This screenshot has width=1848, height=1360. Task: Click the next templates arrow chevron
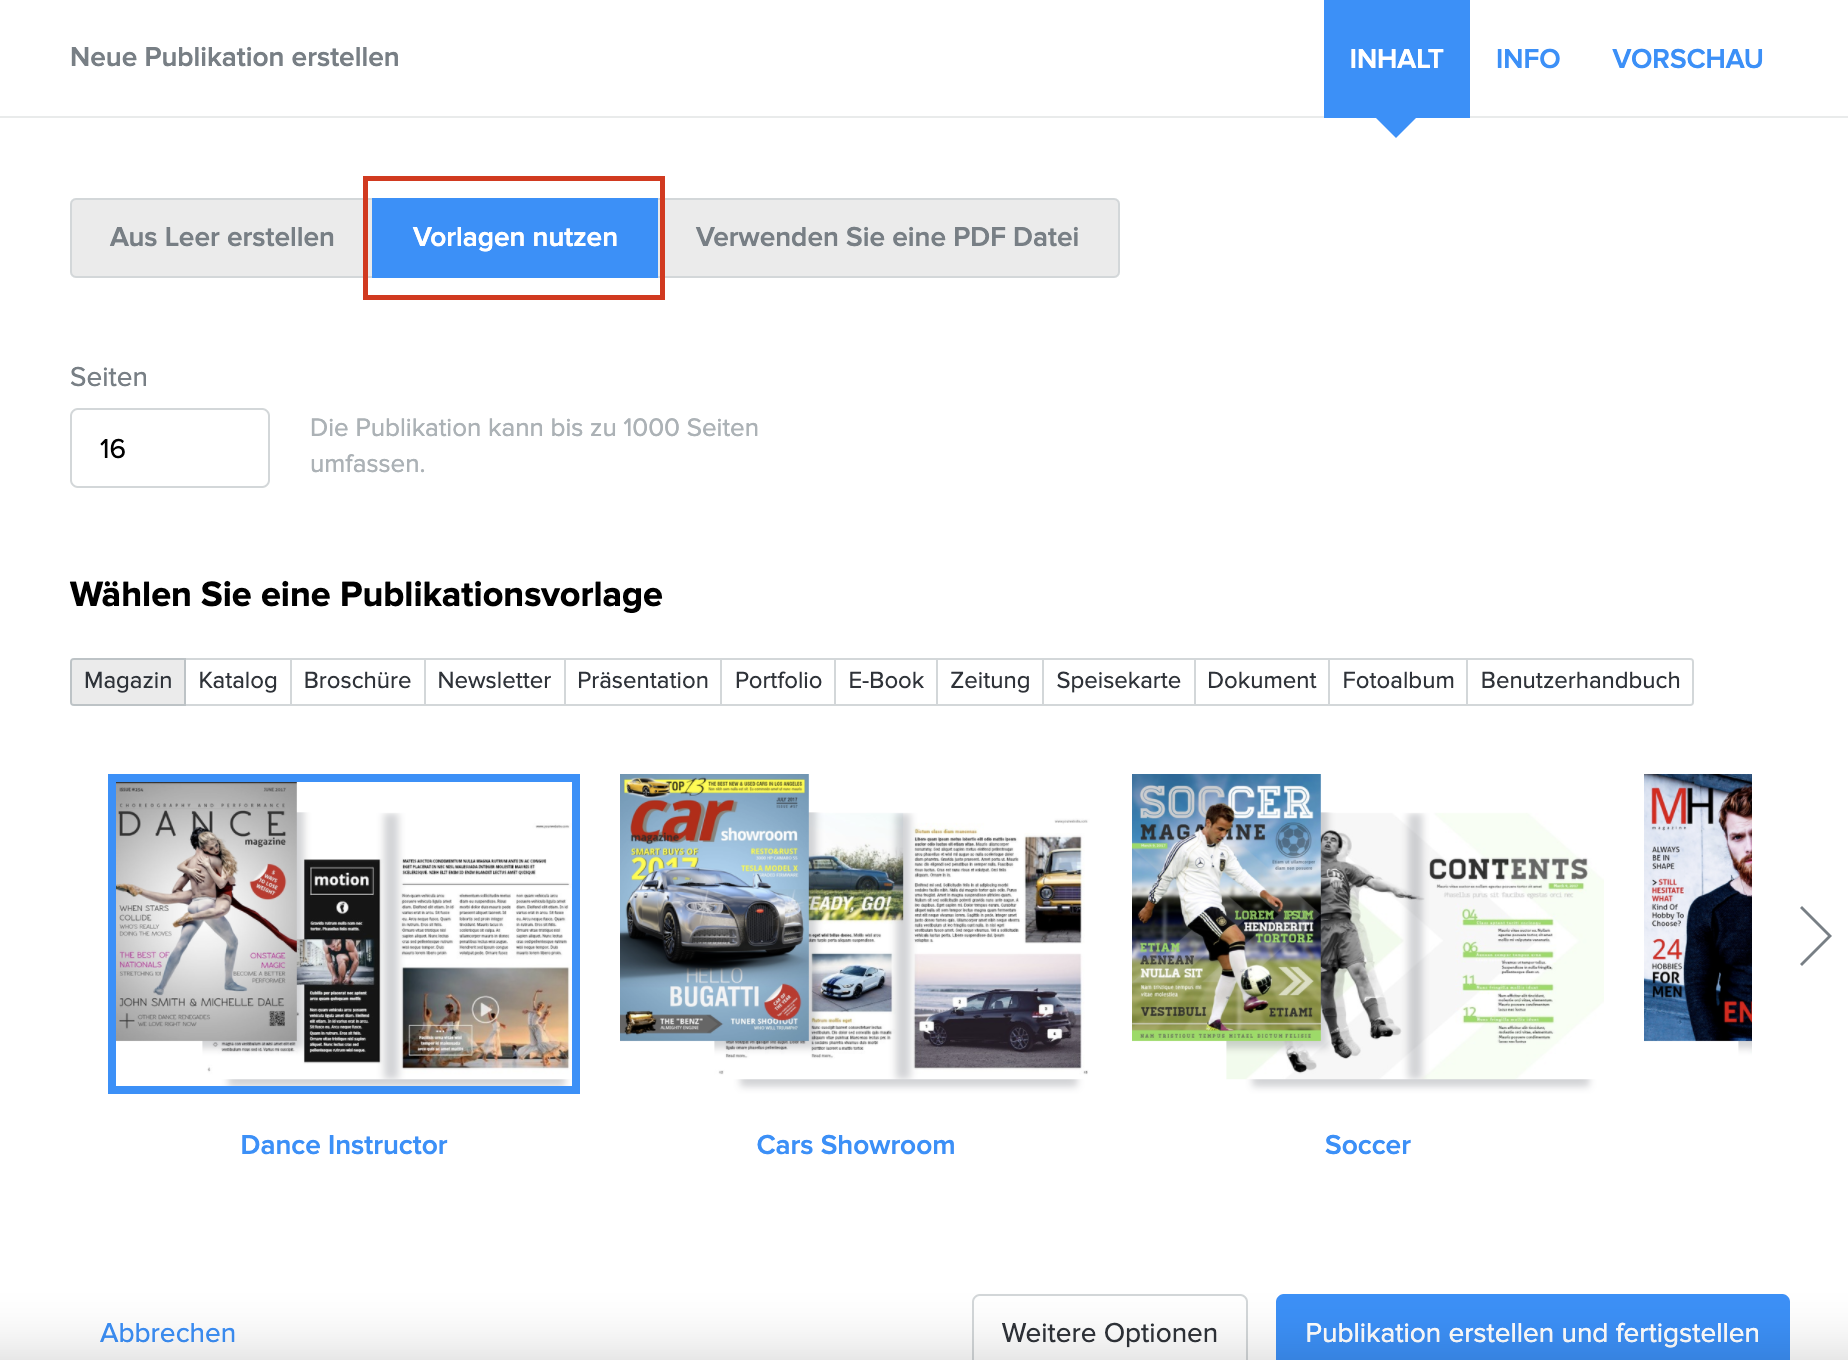tap(1814, 936)
